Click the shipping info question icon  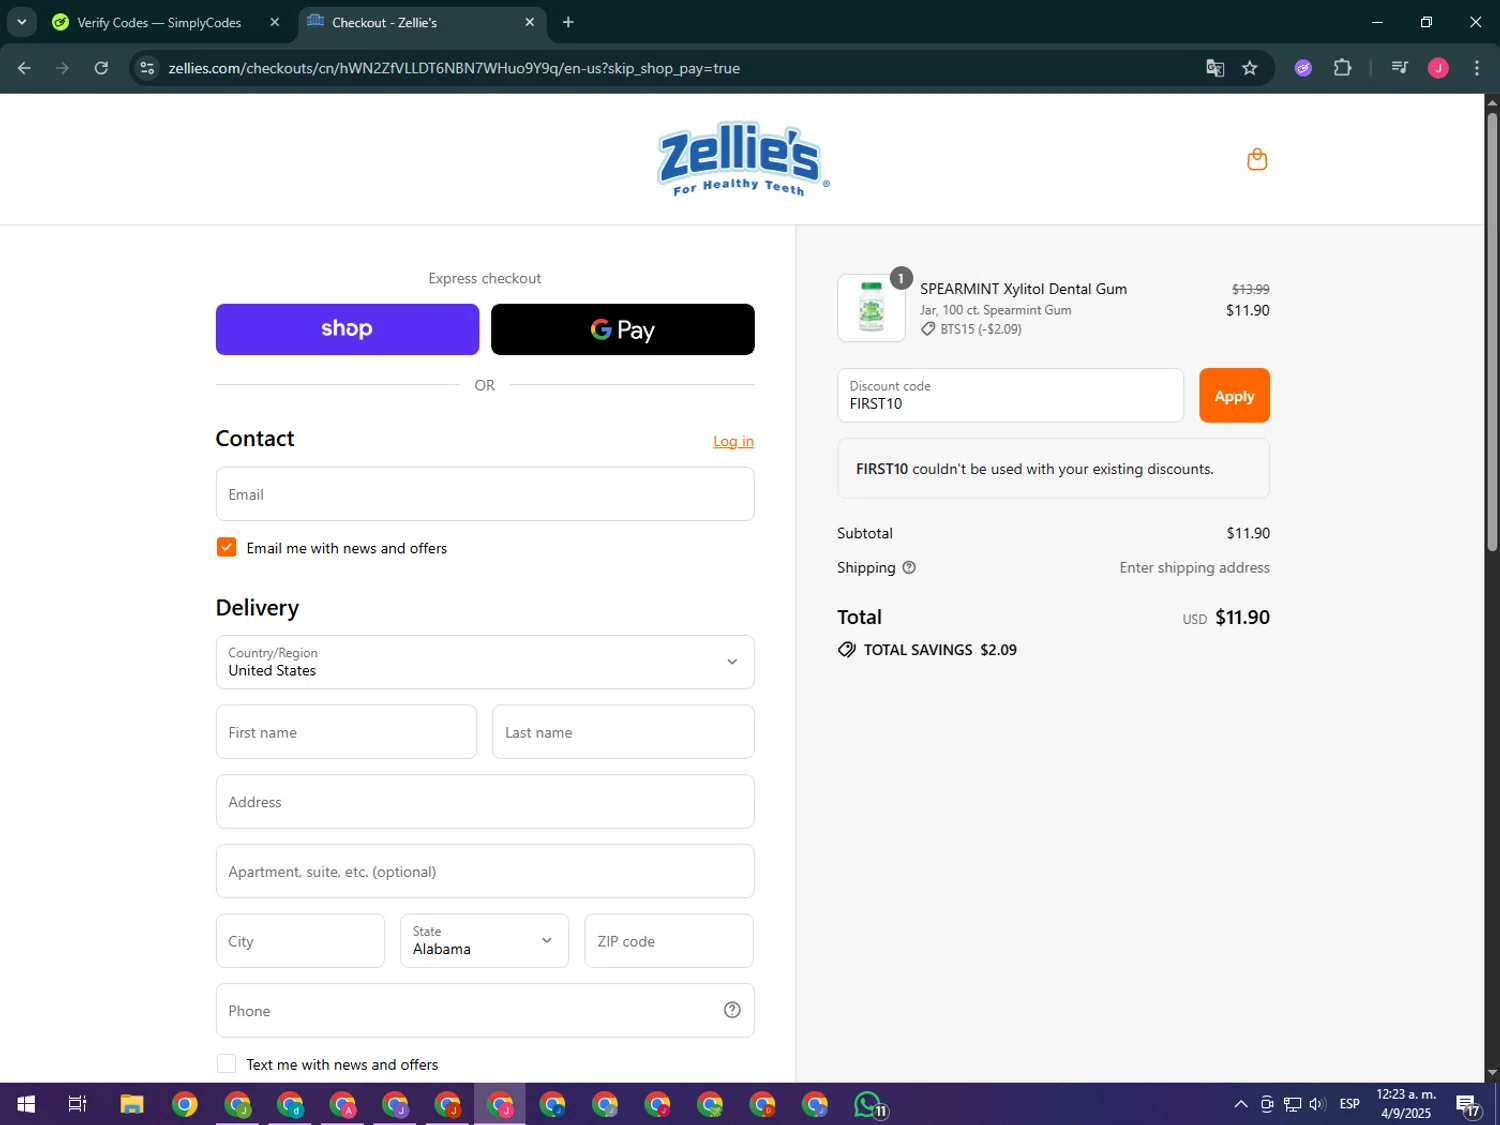coord(909,567)
